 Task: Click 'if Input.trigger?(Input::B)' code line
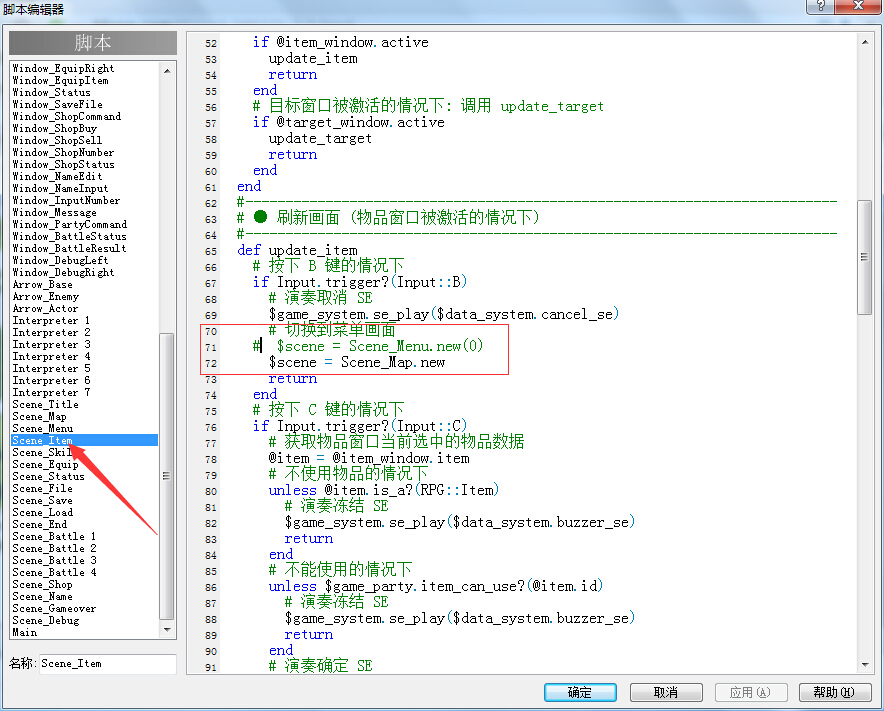pos(360,282)
